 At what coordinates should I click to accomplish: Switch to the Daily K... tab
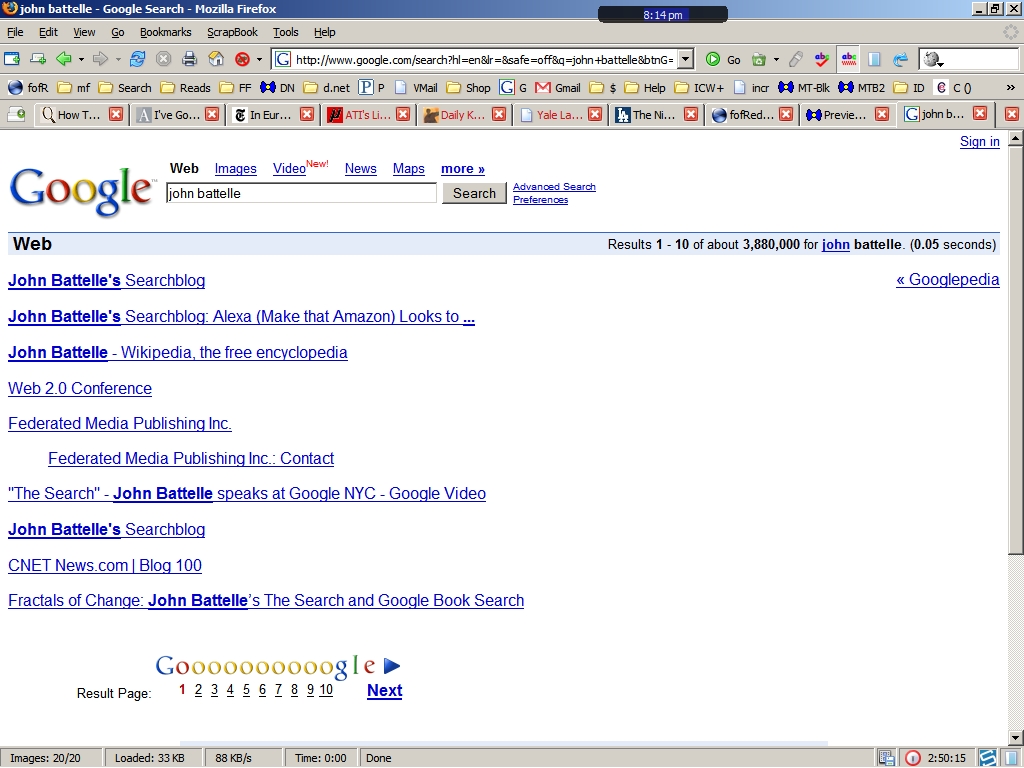[455, 114]
